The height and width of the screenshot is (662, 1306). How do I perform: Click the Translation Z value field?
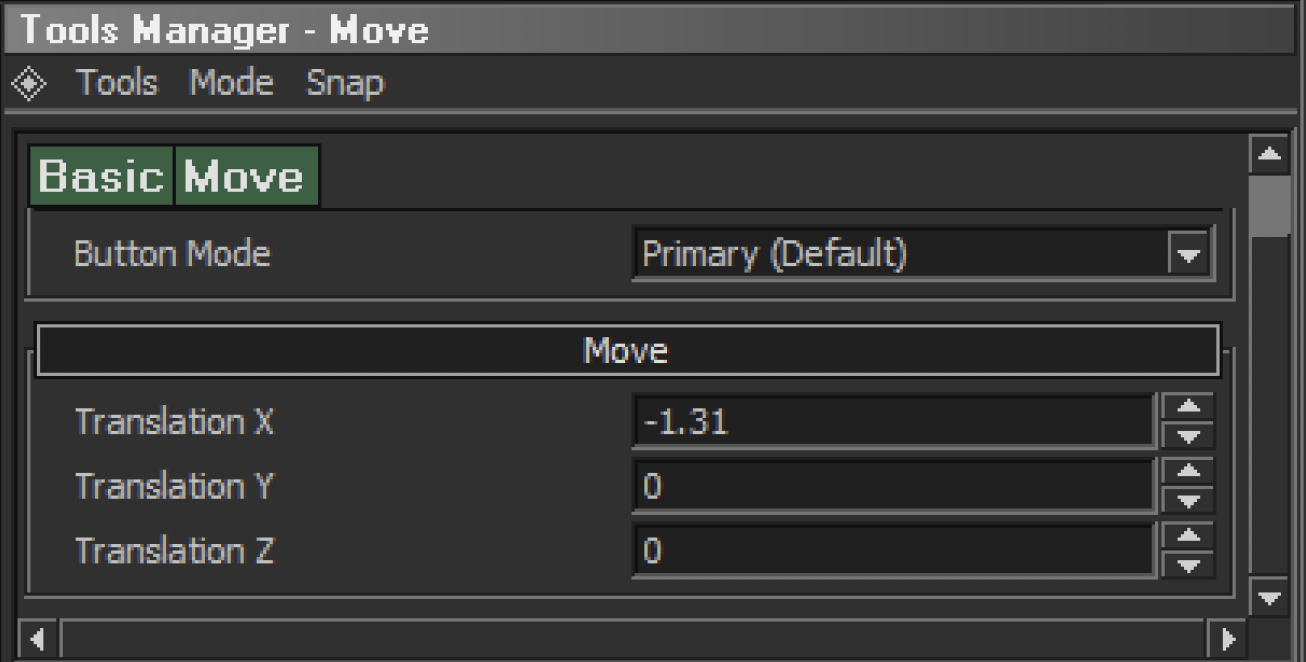893,551
